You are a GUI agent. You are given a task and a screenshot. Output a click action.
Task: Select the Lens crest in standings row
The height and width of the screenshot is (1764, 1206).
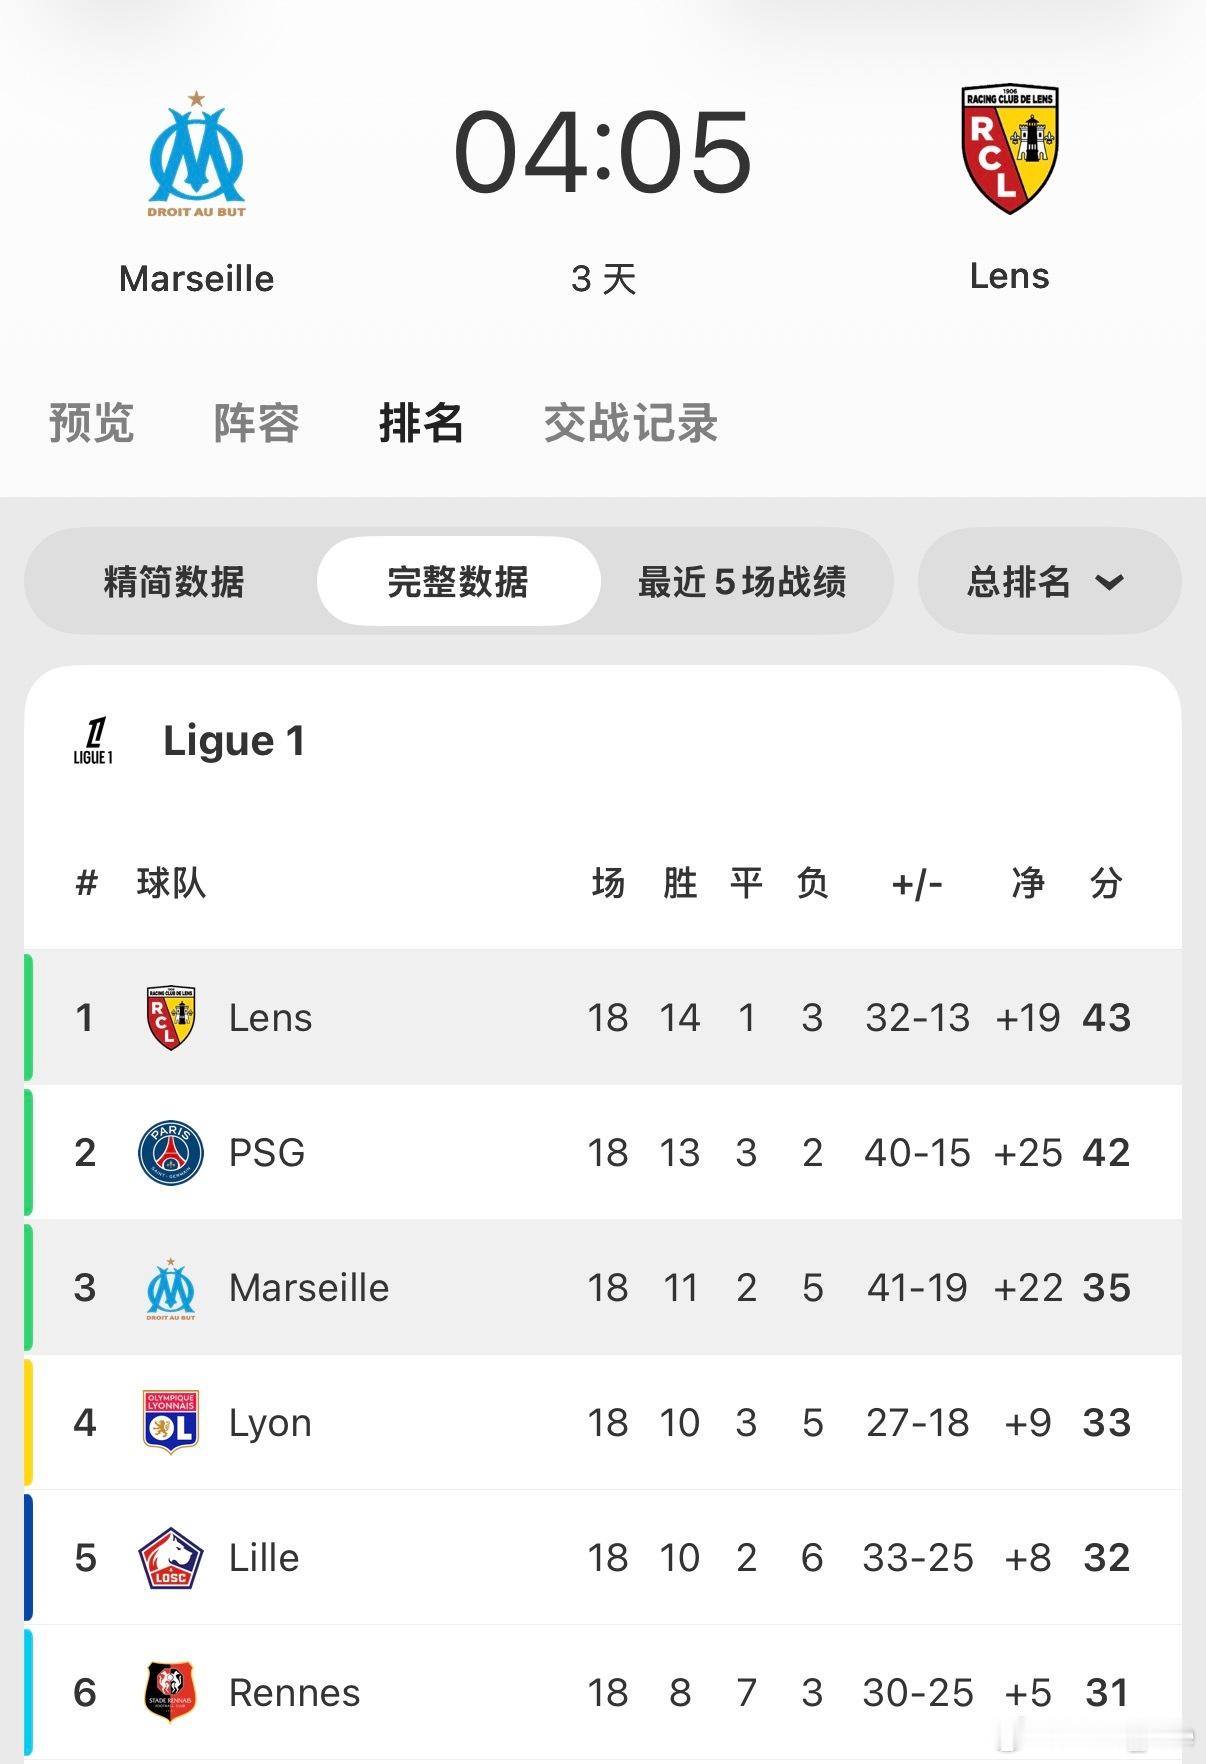(171, 1018)
